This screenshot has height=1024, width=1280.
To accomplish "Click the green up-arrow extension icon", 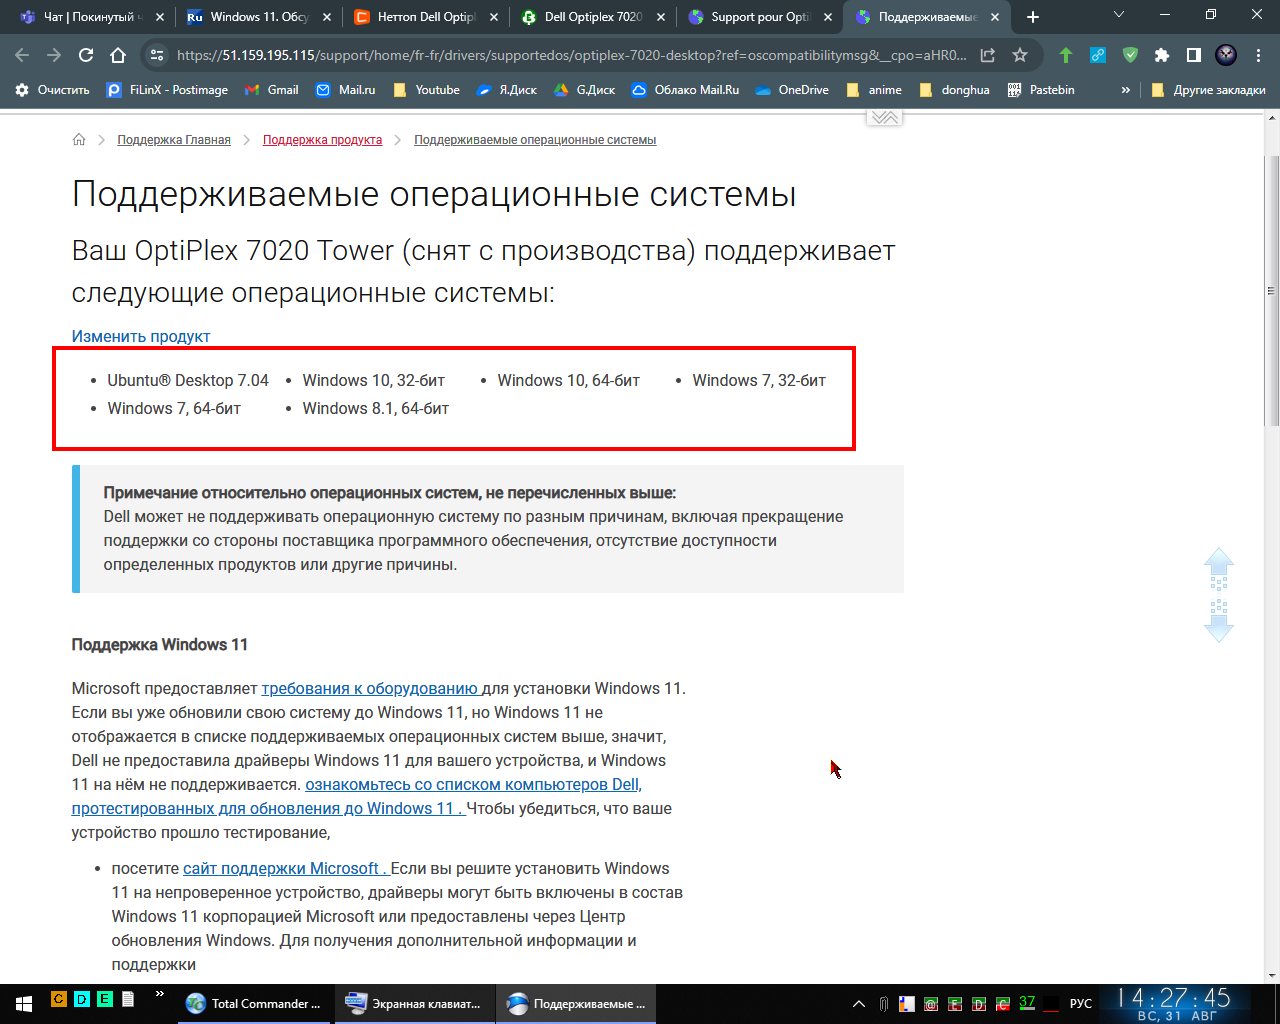I will 1066,56.
